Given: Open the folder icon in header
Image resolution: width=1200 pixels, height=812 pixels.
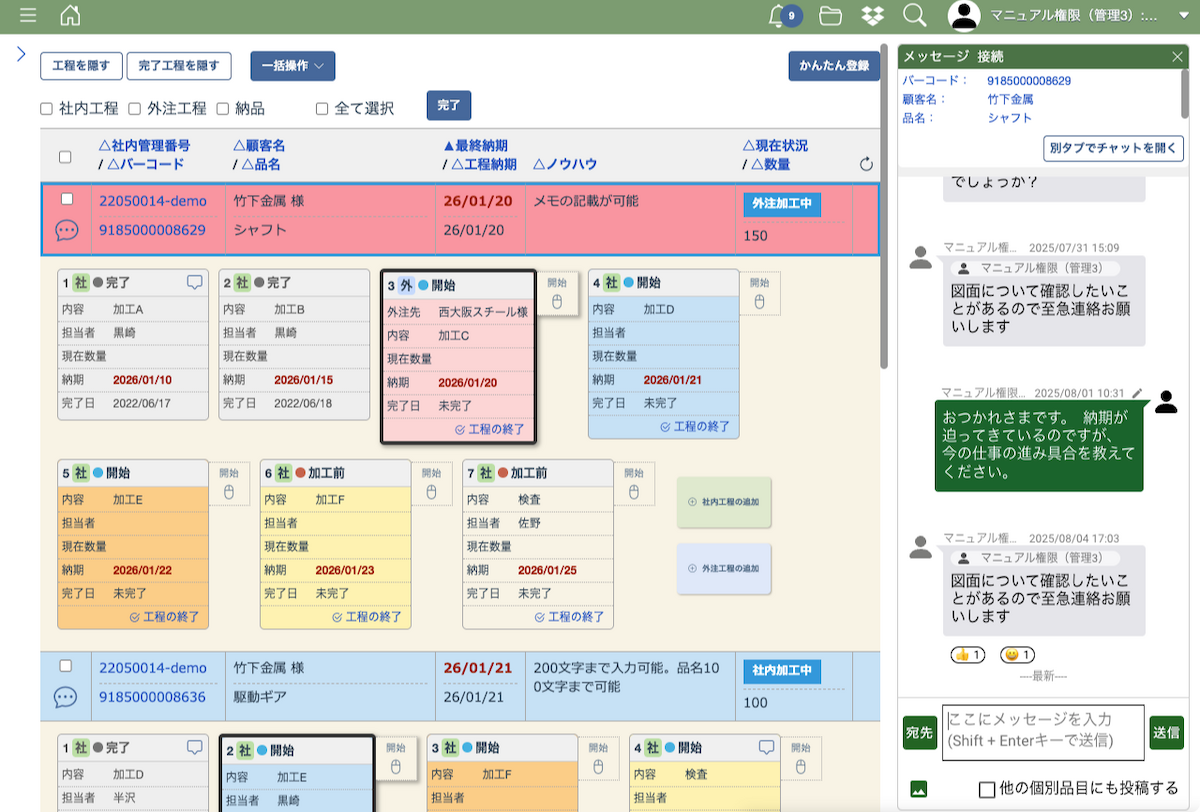Looking at the screenshot, I should (830, 15).
